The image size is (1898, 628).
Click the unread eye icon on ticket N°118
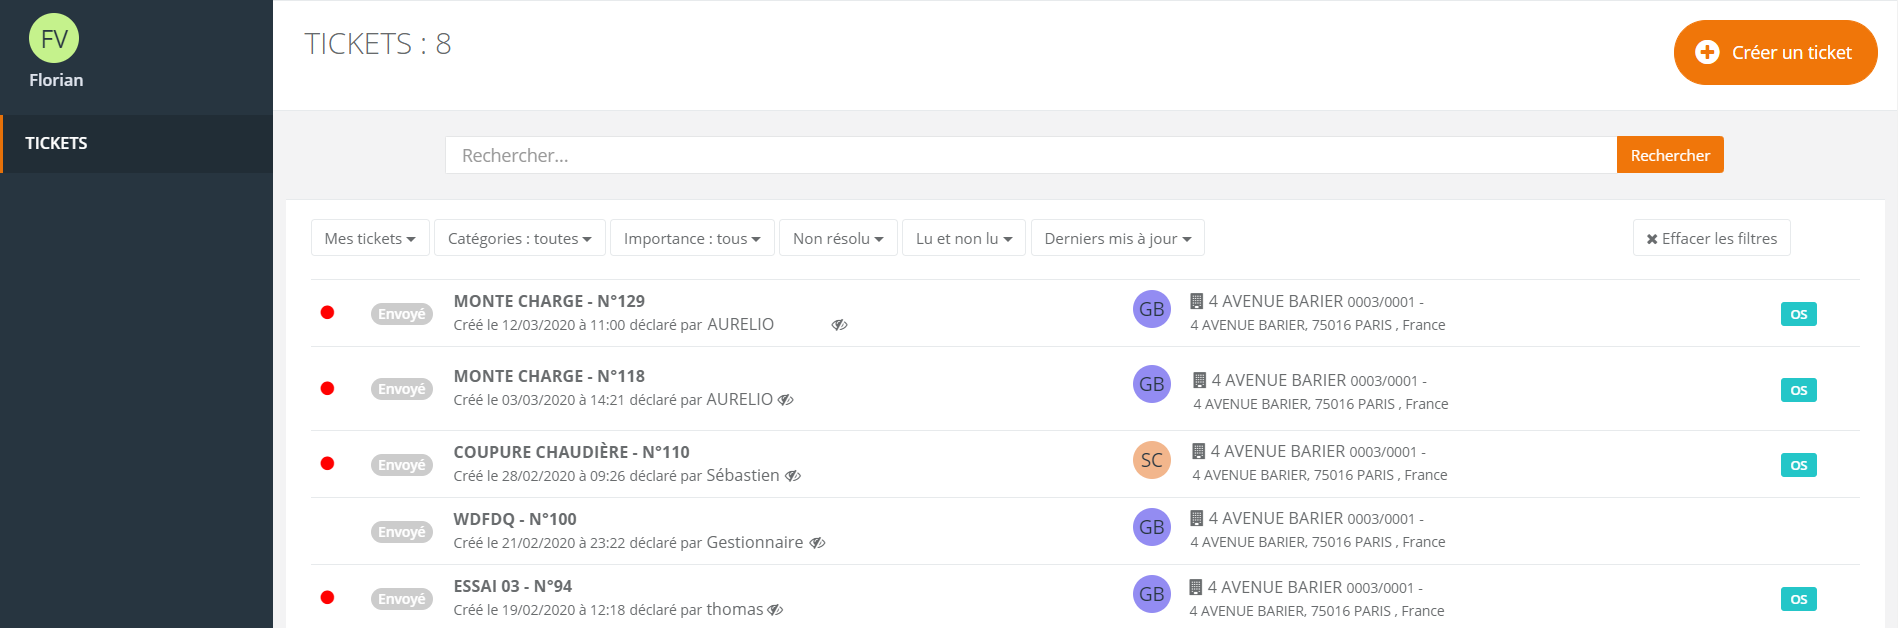click(786, 400)
